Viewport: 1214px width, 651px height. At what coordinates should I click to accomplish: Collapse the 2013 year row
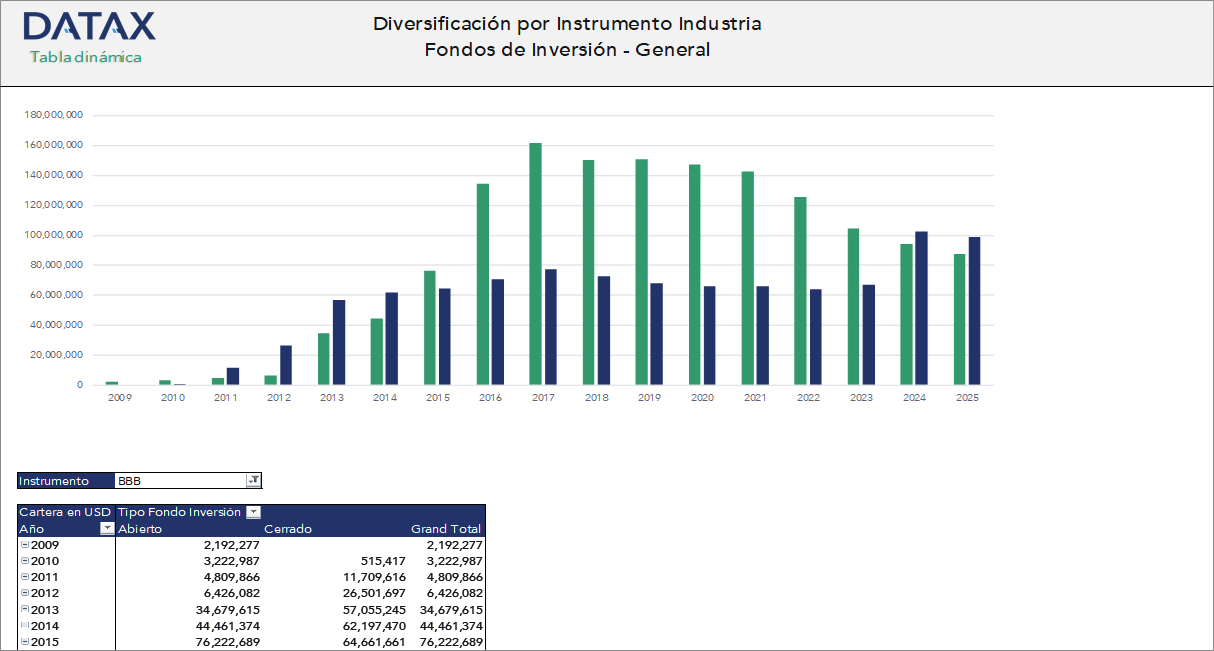click(24, 609)
